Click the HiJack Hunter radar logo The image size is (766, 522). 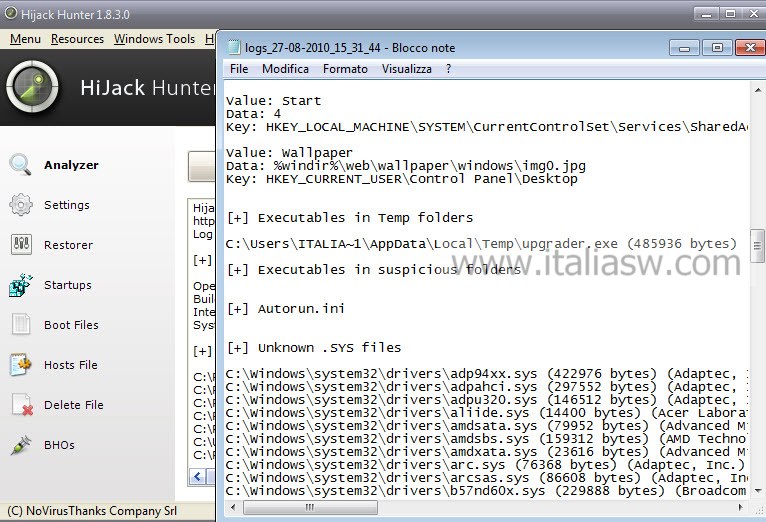(x=32, y=86)
